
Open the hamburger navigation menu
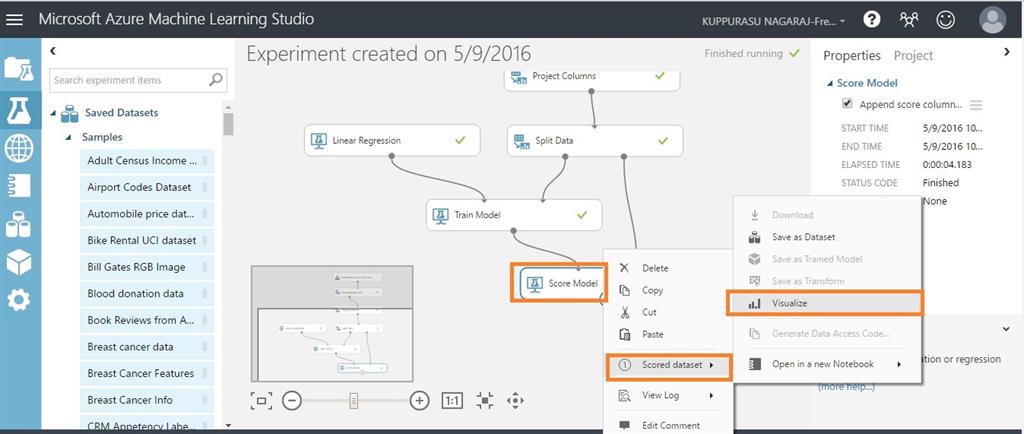point(14,20)
